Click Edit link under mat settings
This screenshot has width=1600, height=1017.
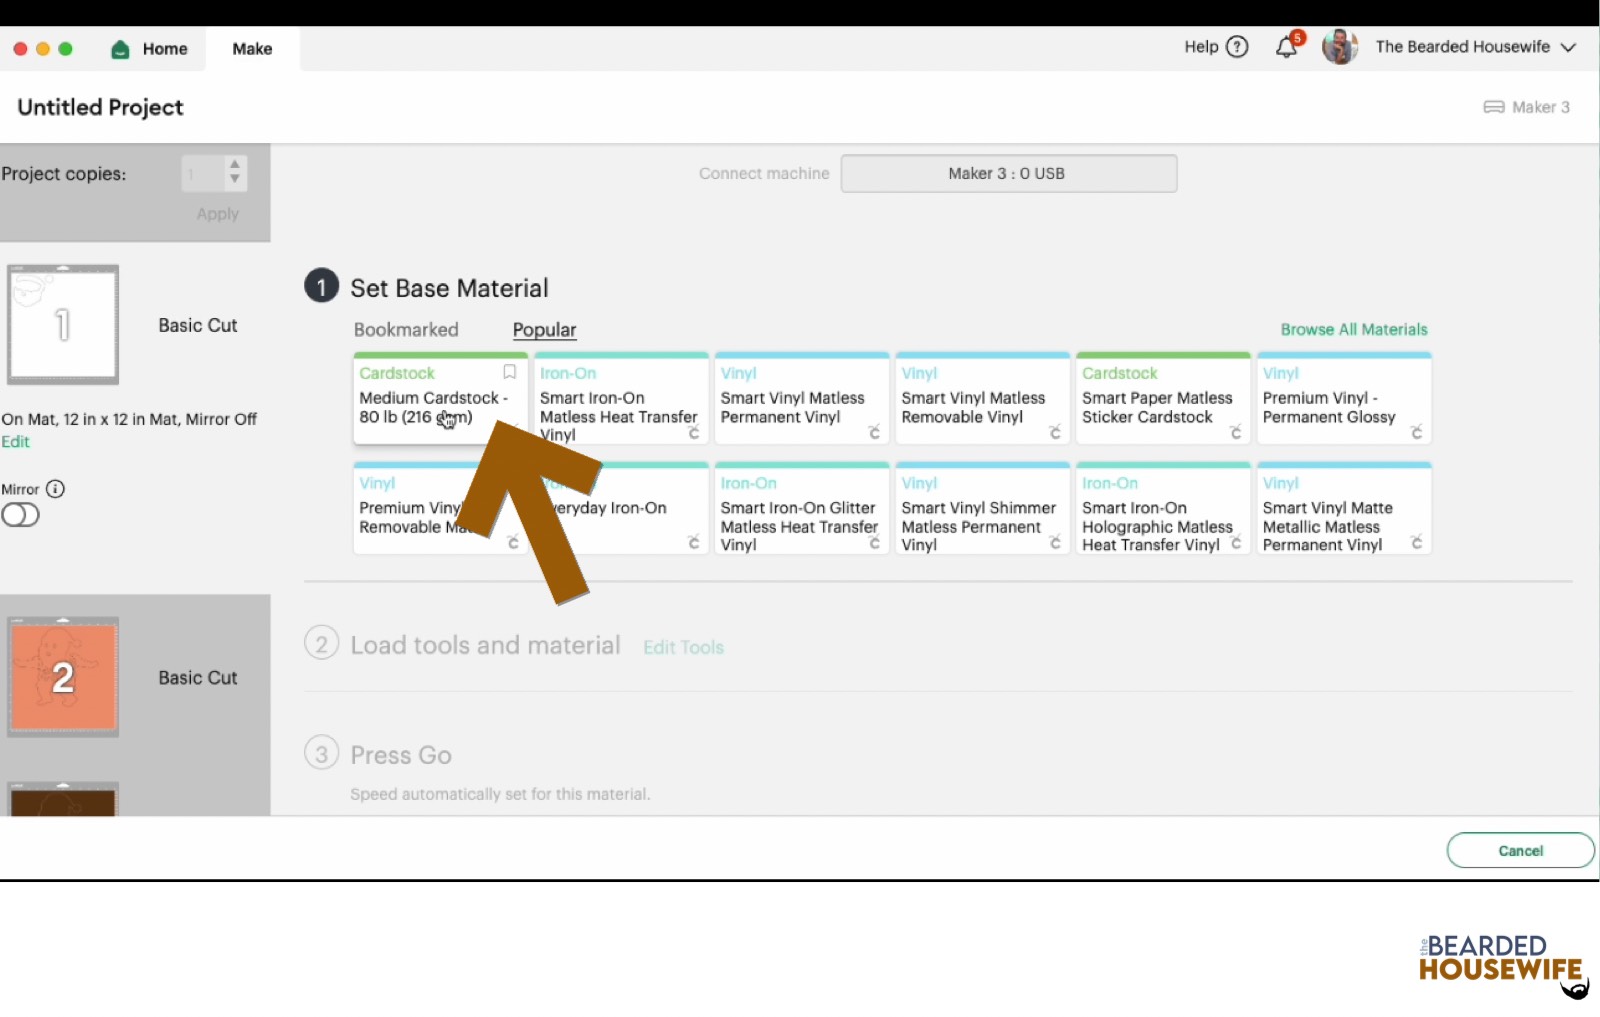[x=16, y=442]
